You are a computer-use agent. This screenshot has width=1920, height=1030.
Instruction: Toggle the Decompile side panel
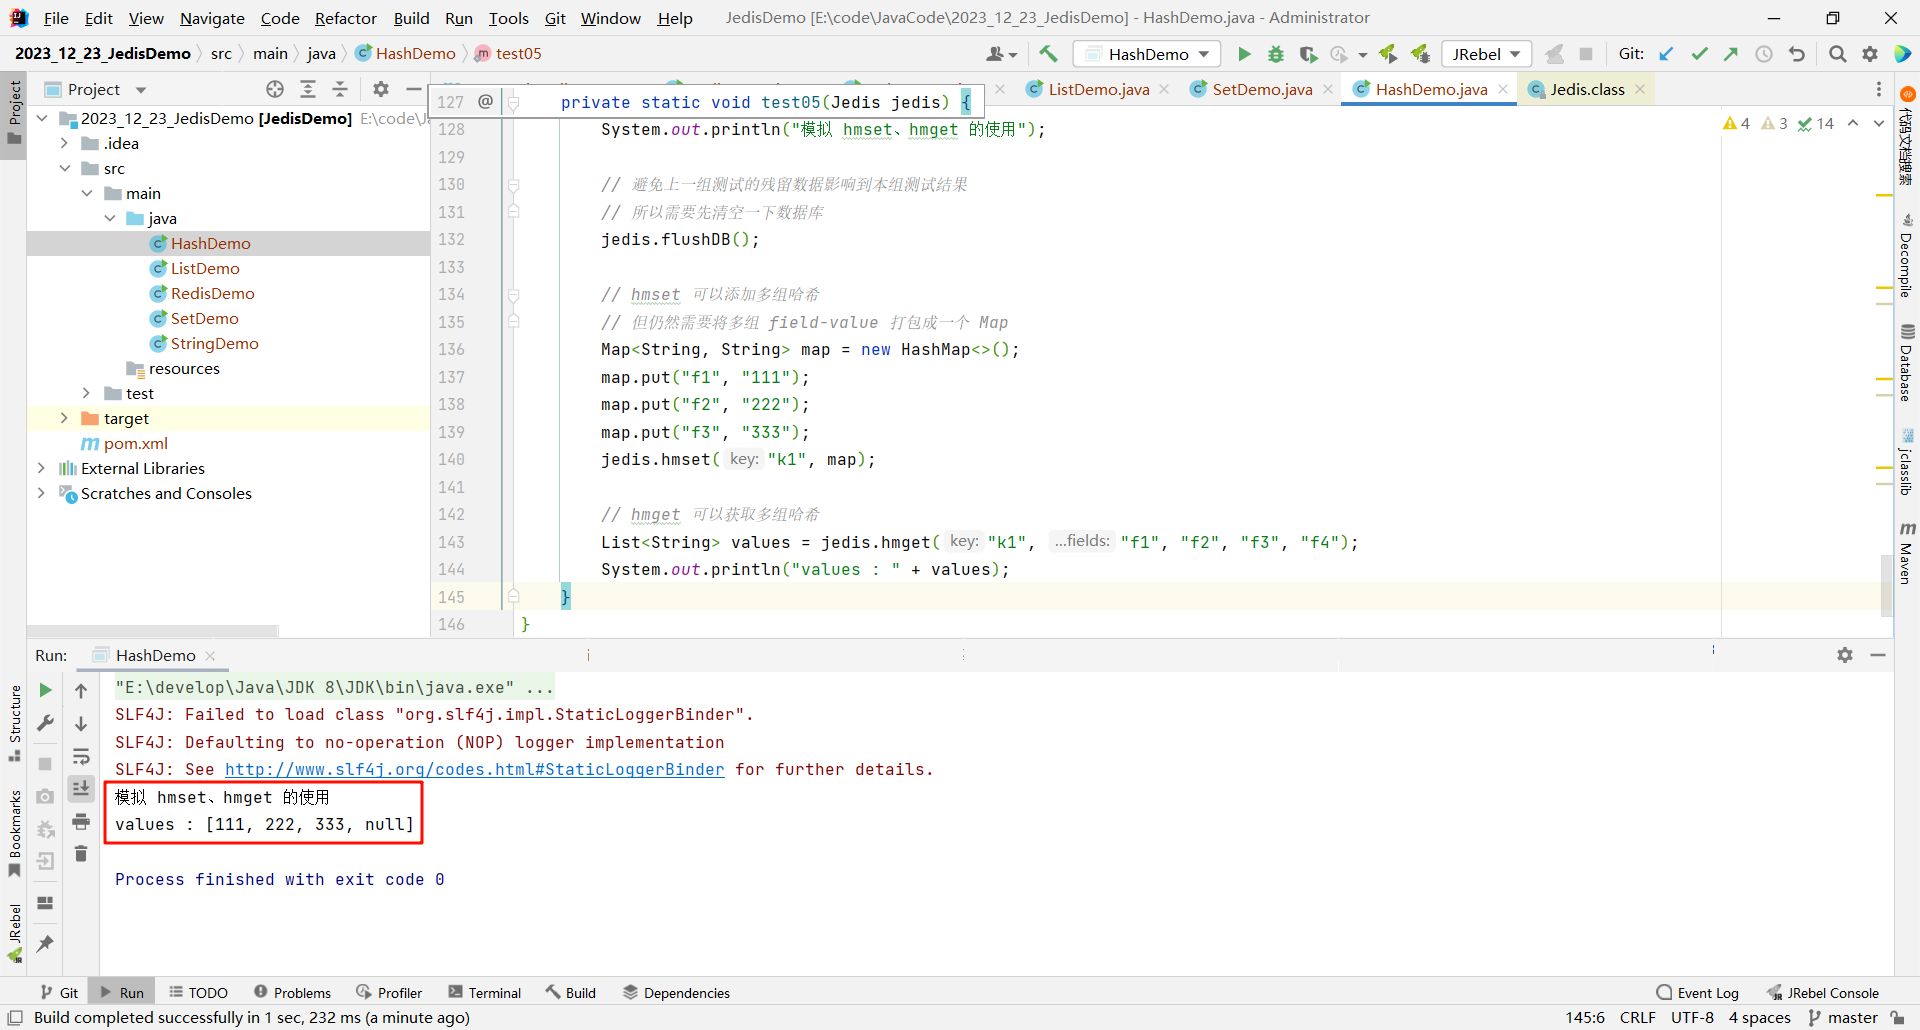1906,255
